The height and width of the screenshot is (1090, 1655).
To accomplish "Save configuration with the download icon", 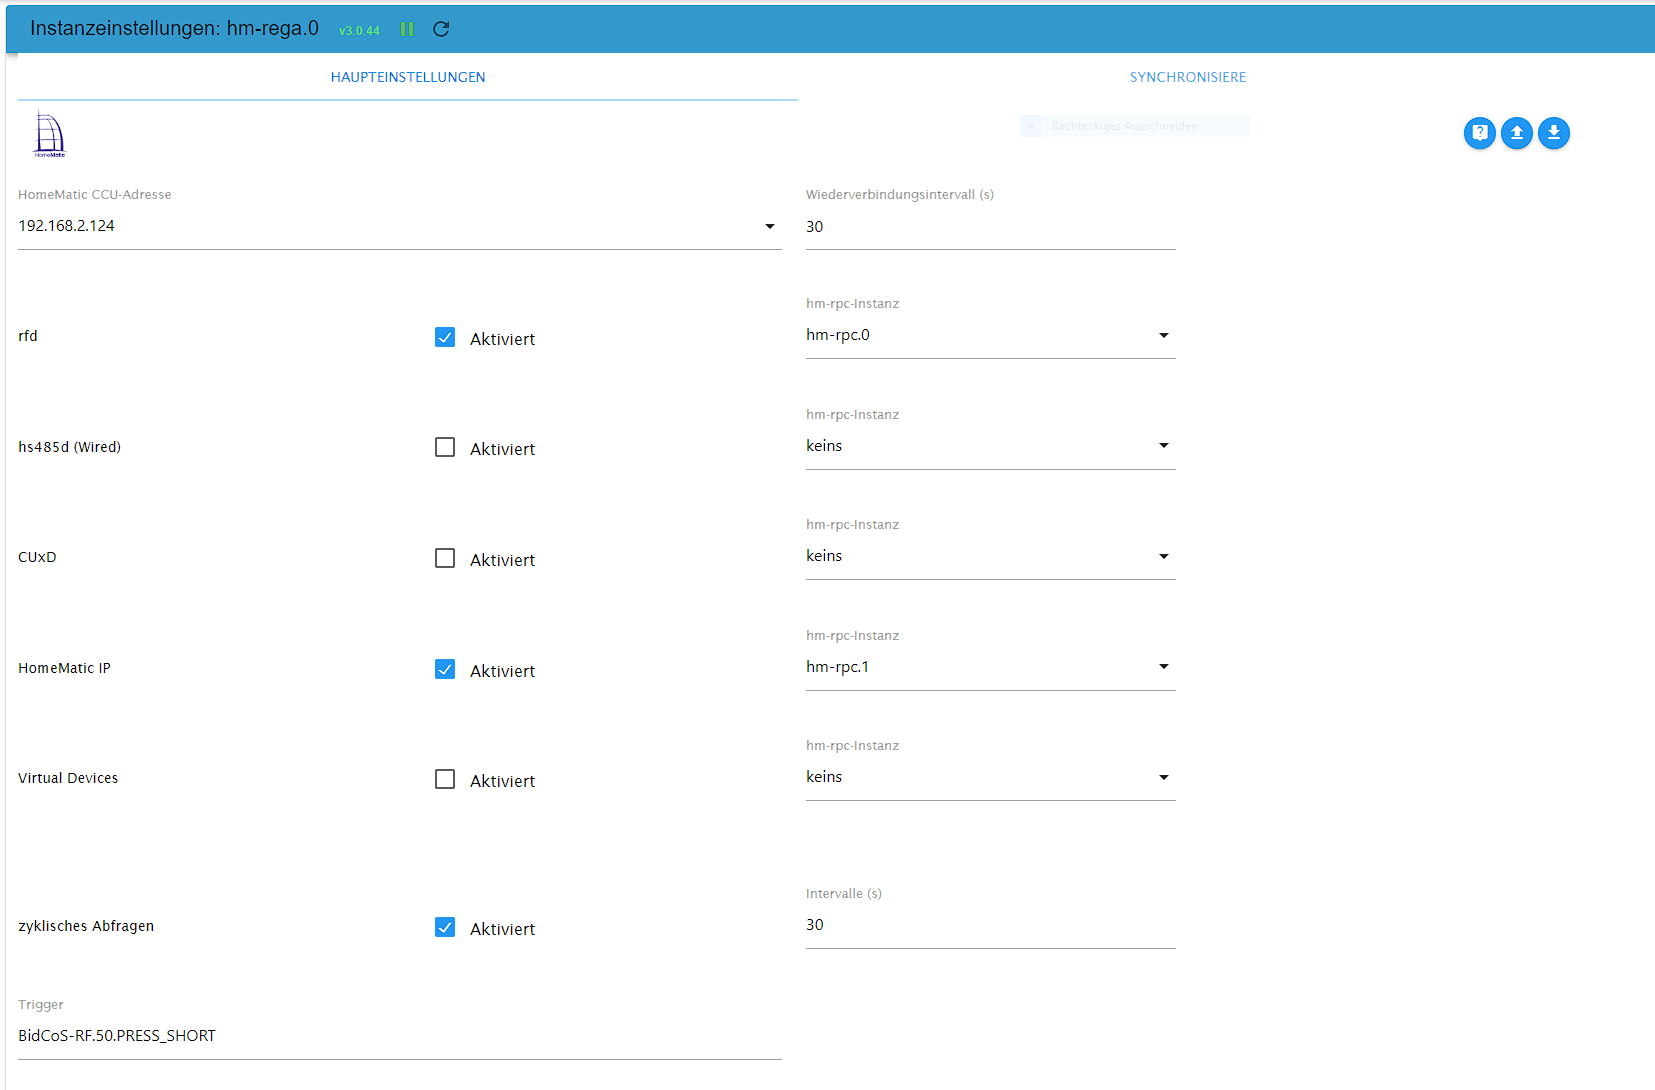I will pyautogui.click(x=1554, y=133).
